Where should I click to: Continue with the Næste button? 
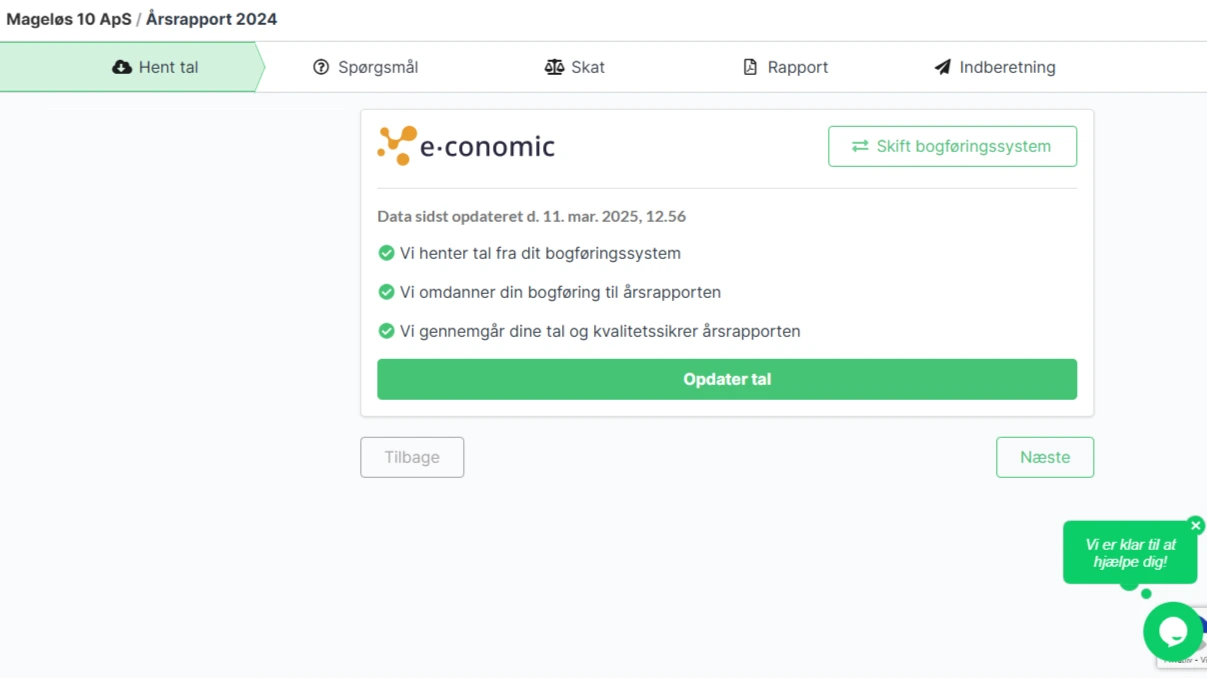coord(1045,457)
